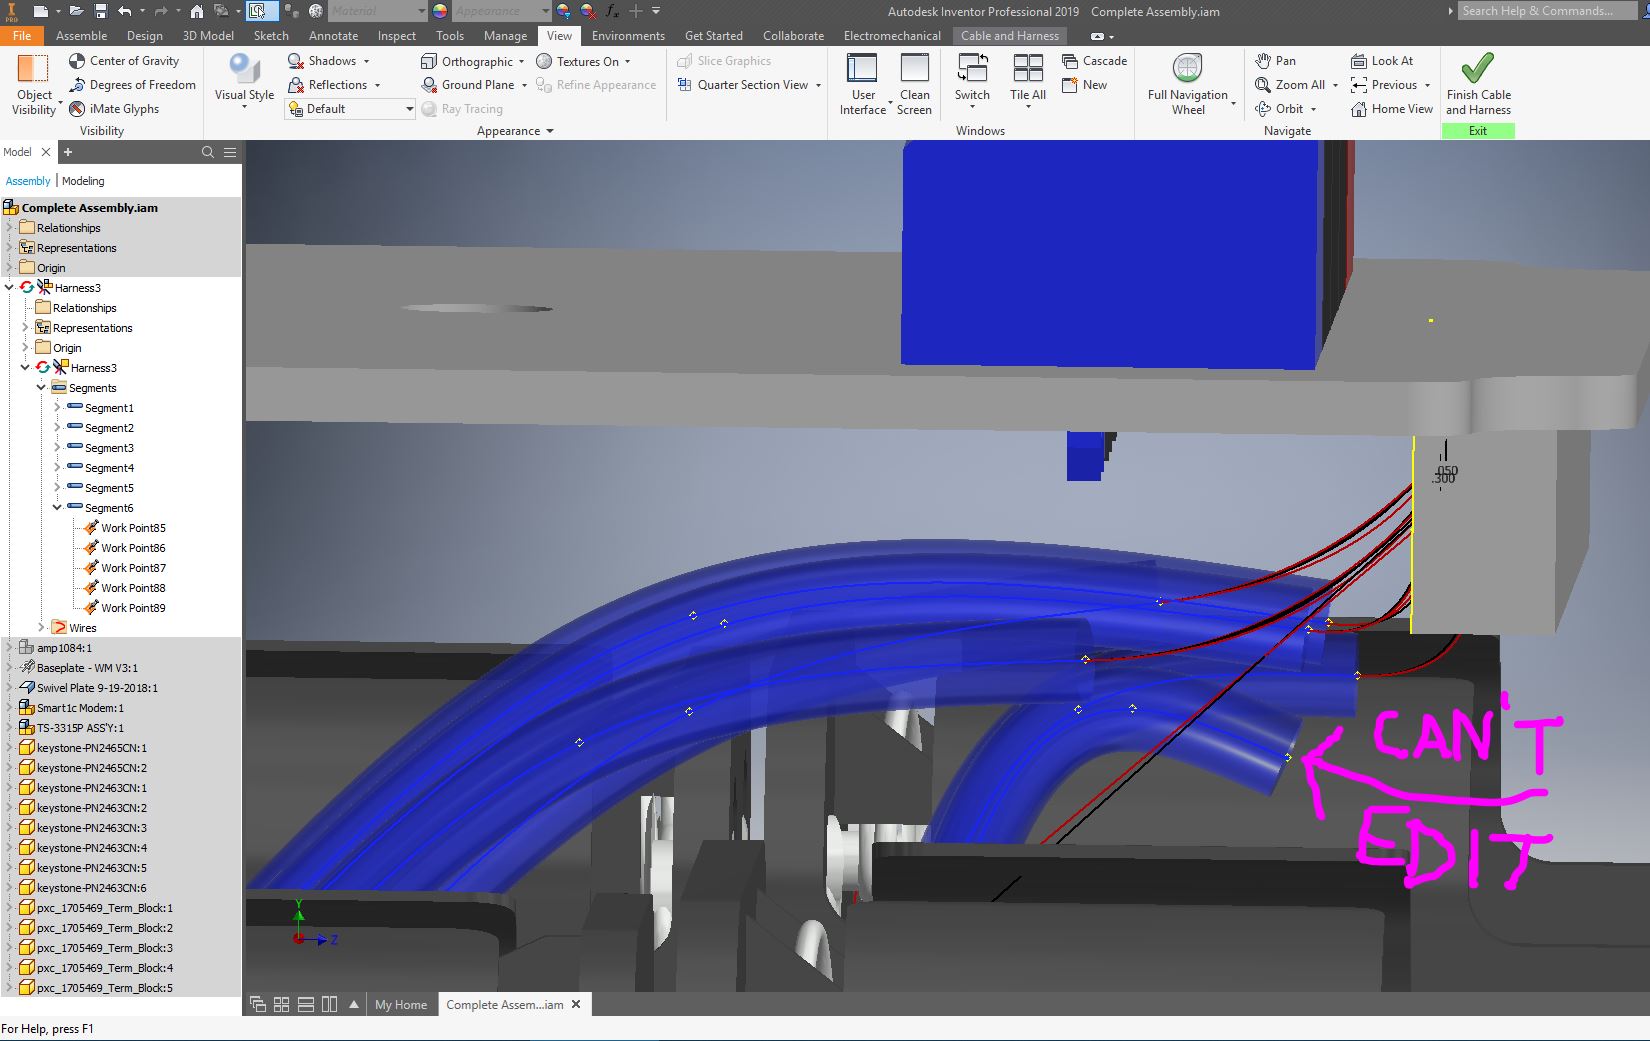Open the Visual Style gallery

[244, 80]
